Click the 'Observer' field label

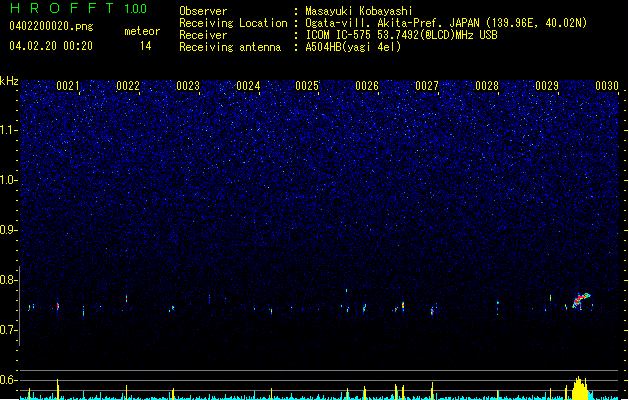(x=203, y=11)
